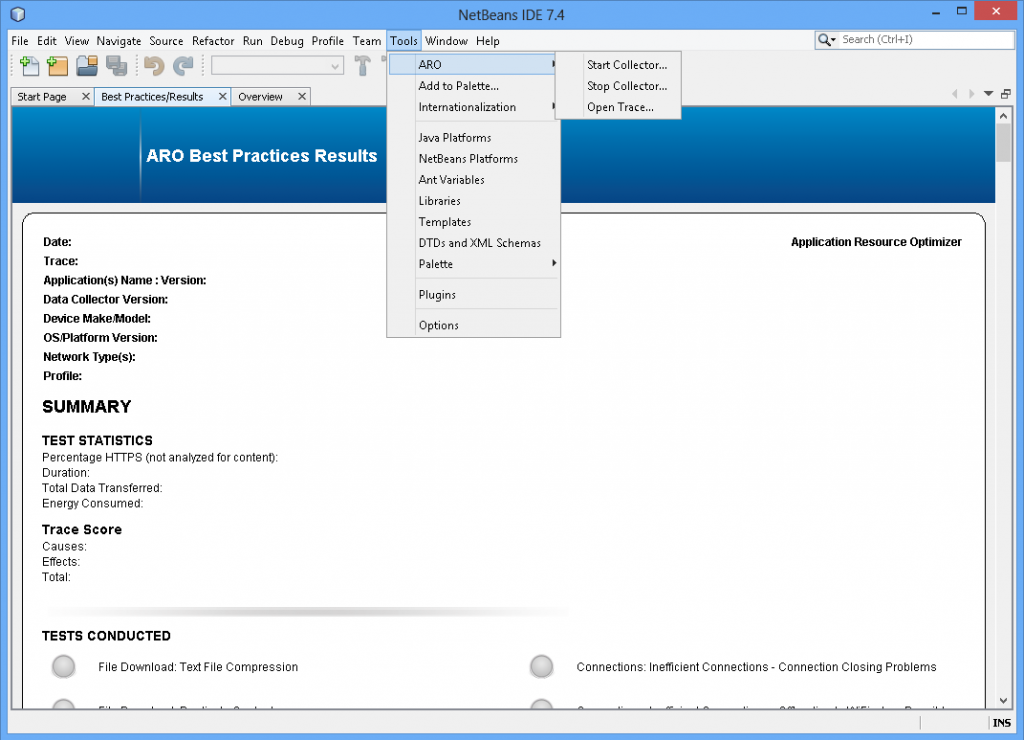Select Ant Variables in Tools menu

point(473,180)
